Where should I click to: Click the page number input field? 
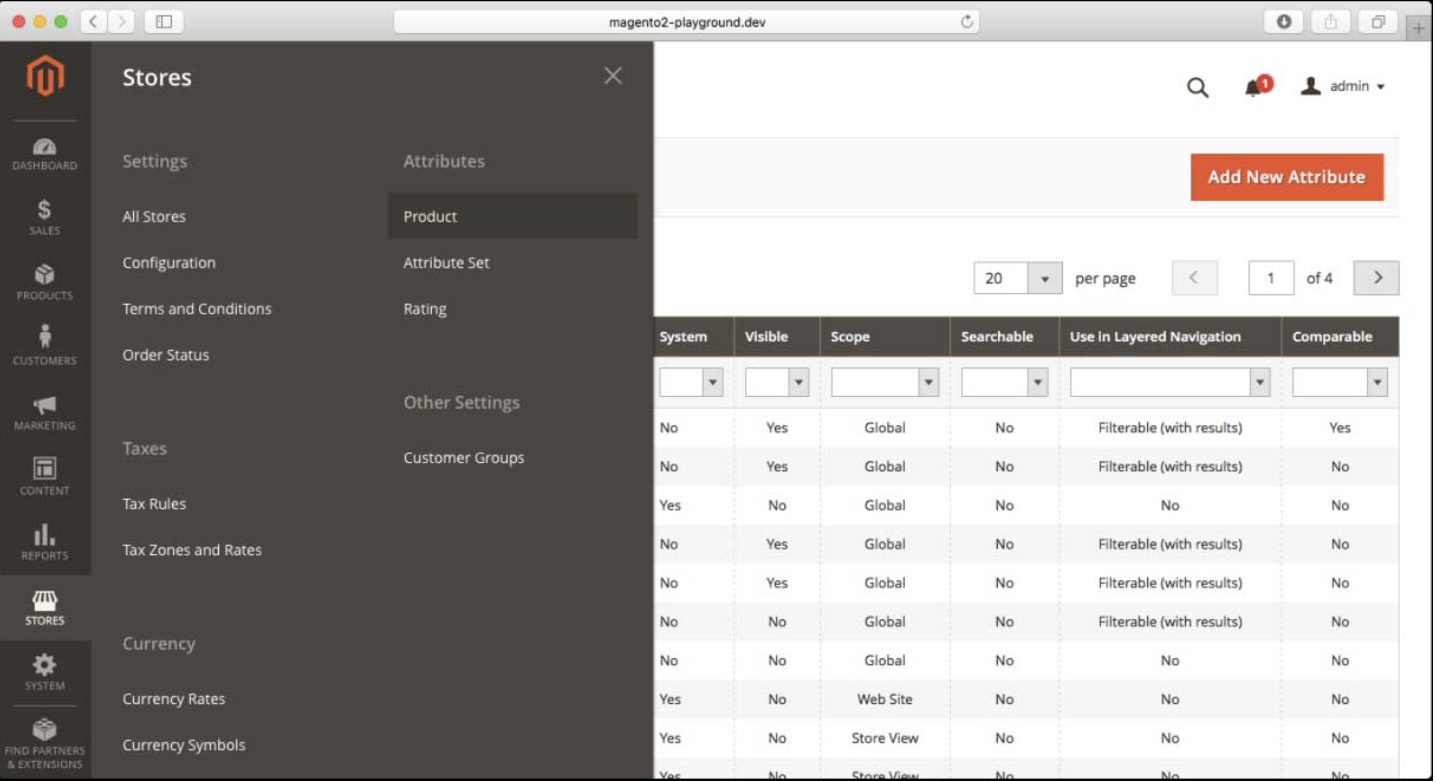coord(1270,278)
